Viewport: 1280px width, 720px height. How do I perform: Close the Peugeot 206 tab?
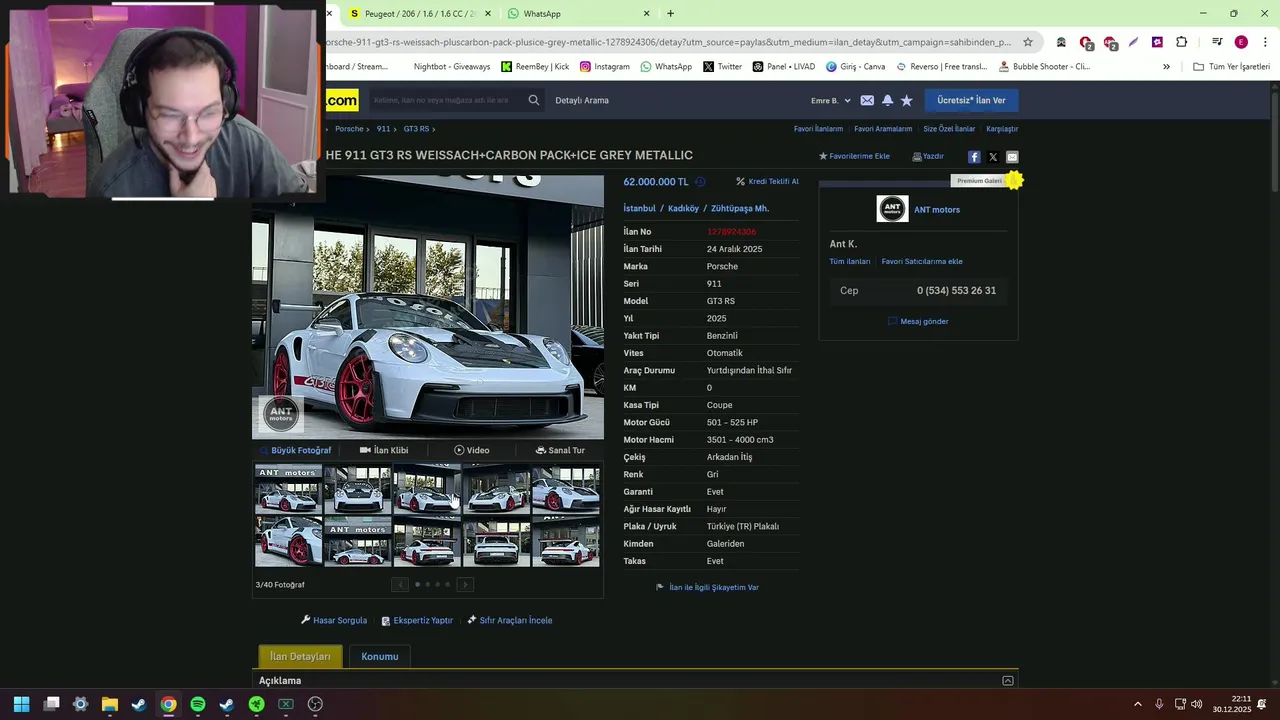[487, 14]
